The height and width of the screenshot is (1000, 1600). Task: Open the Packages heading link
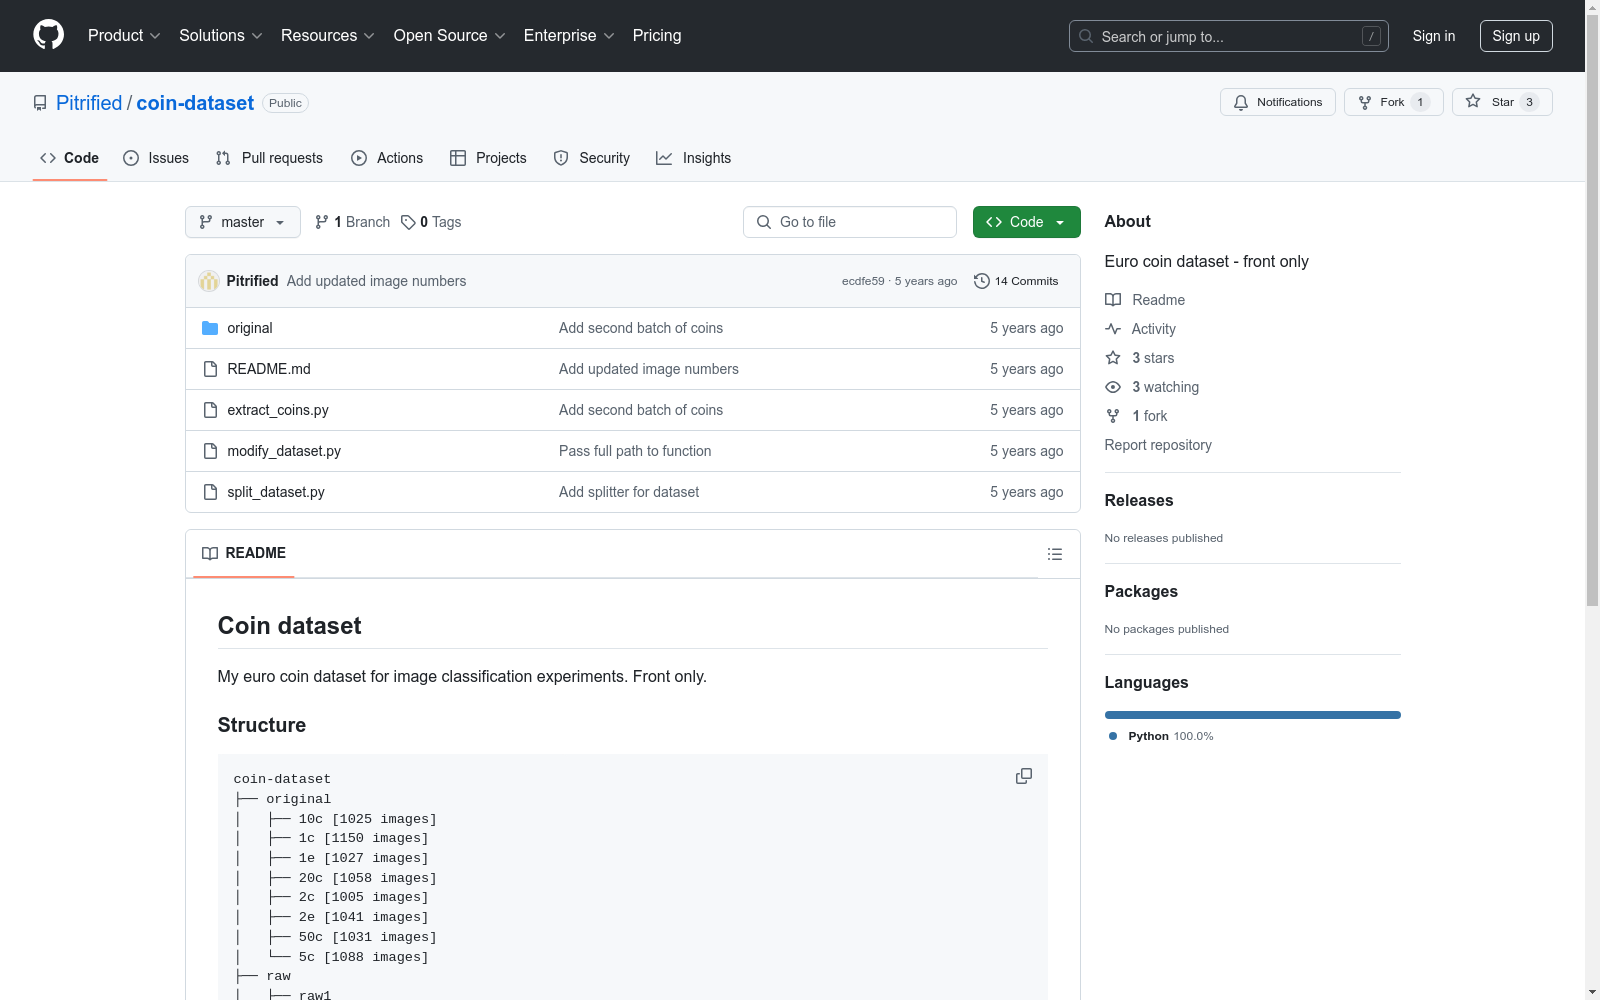pyautogui.click(x=1141, y=591)
